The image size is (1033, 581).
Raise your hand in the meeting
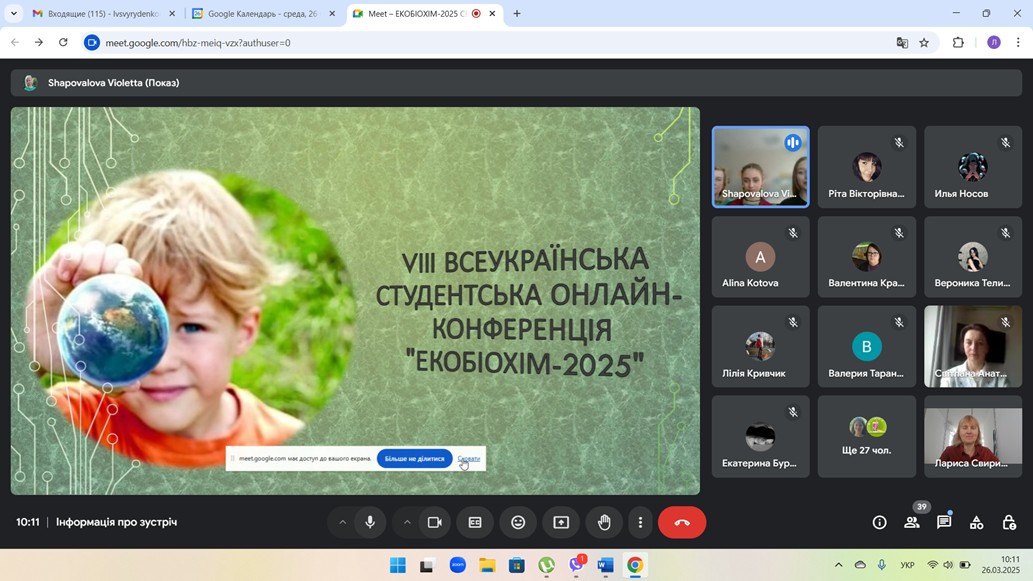coord(604,522)
